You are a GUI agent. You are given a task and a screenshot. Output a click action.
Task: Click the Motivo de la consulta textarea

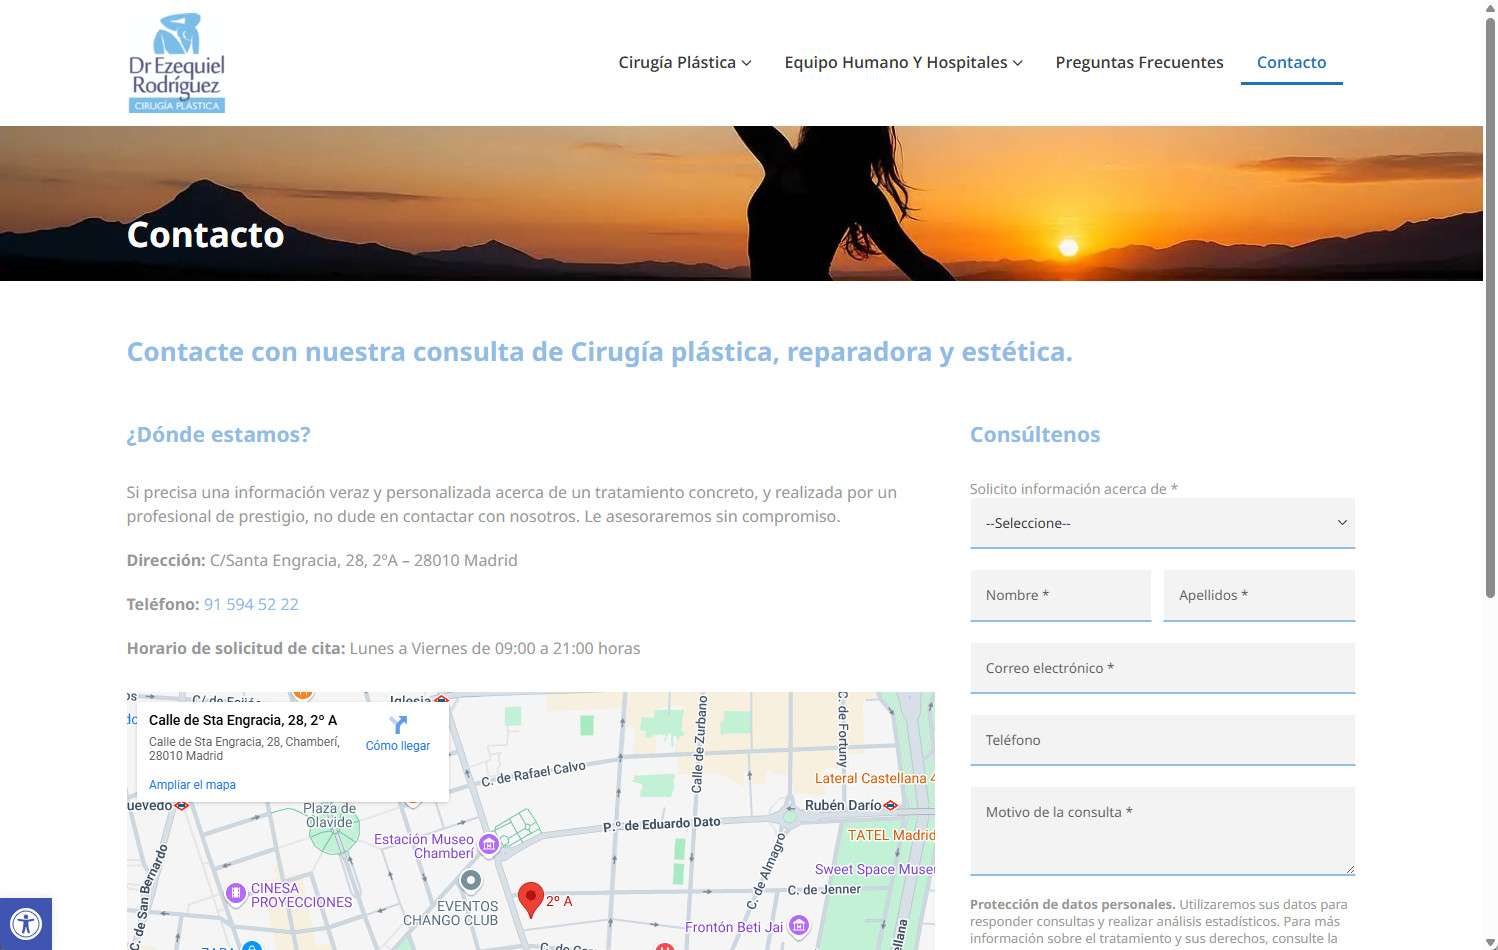(1162, 830)
